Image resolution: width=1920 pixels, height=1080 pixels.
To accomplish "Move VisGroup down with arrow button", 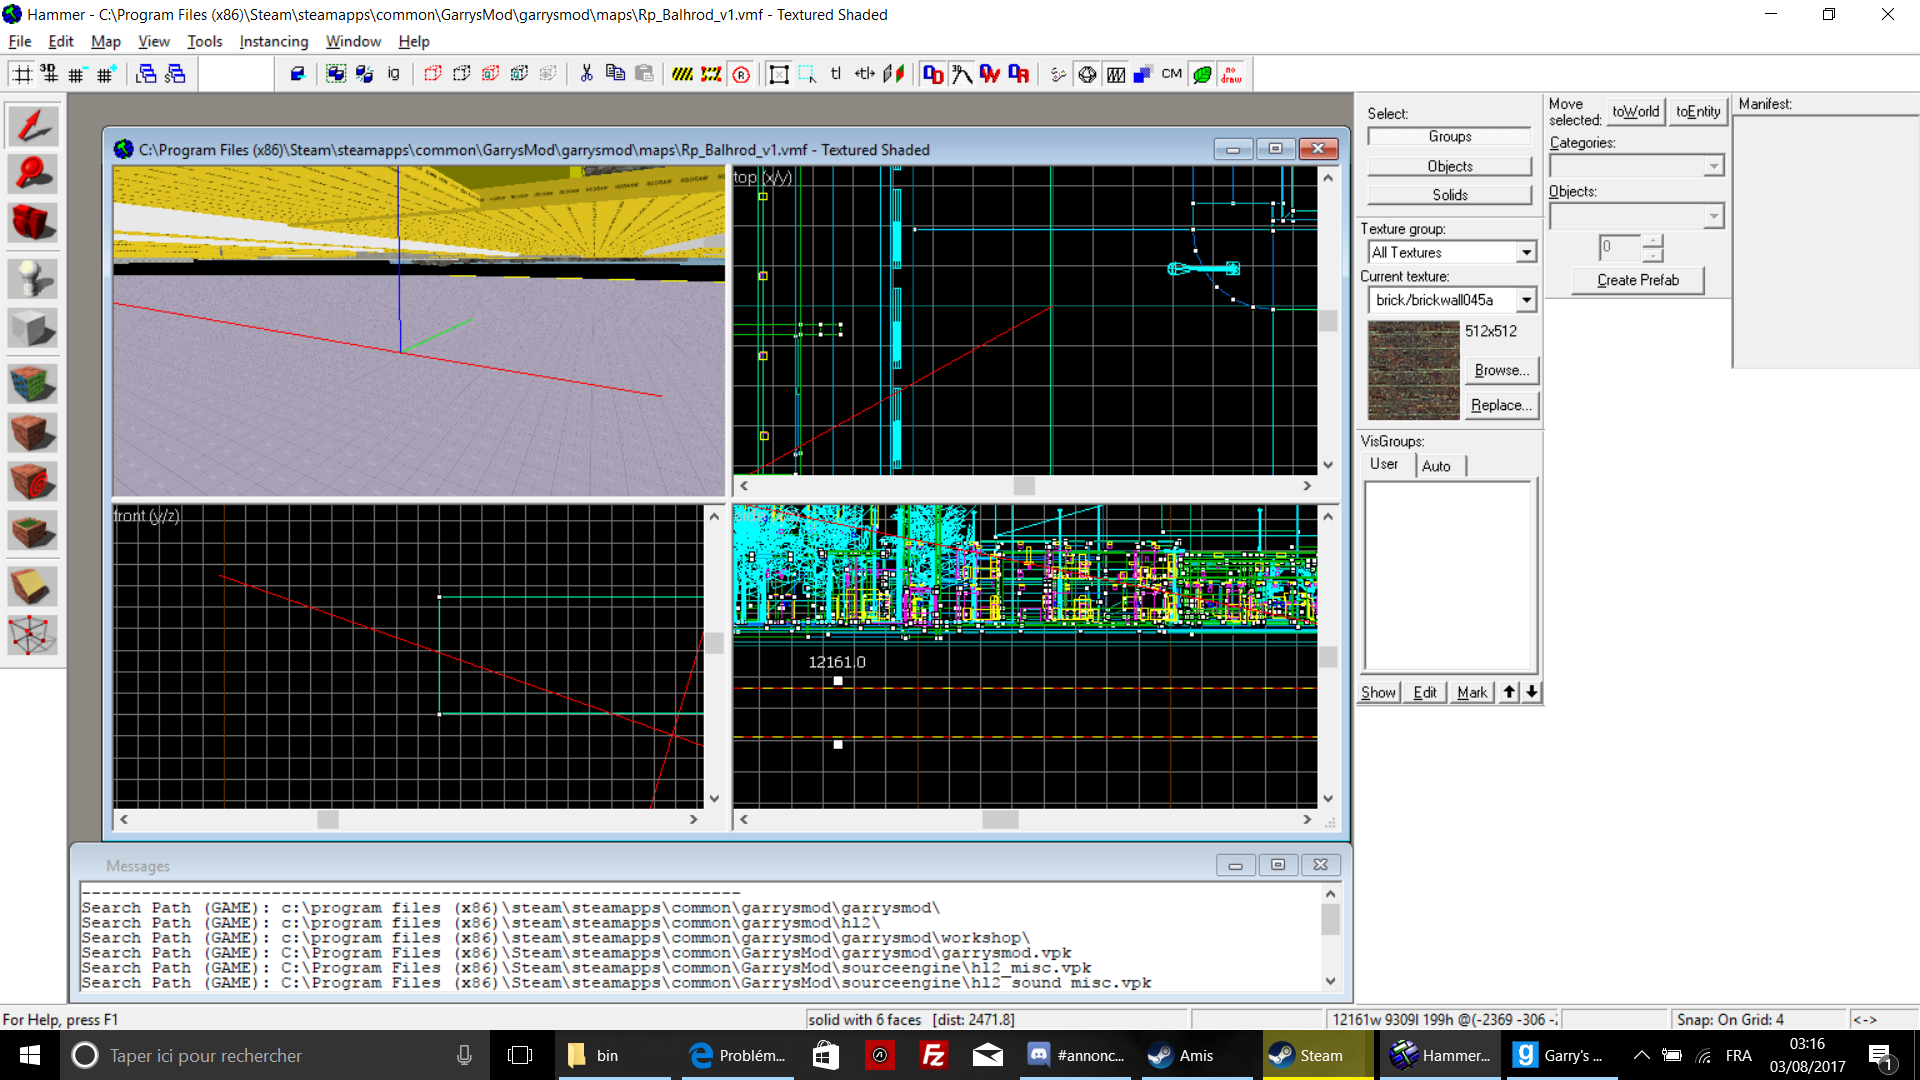I will 1532,692.
